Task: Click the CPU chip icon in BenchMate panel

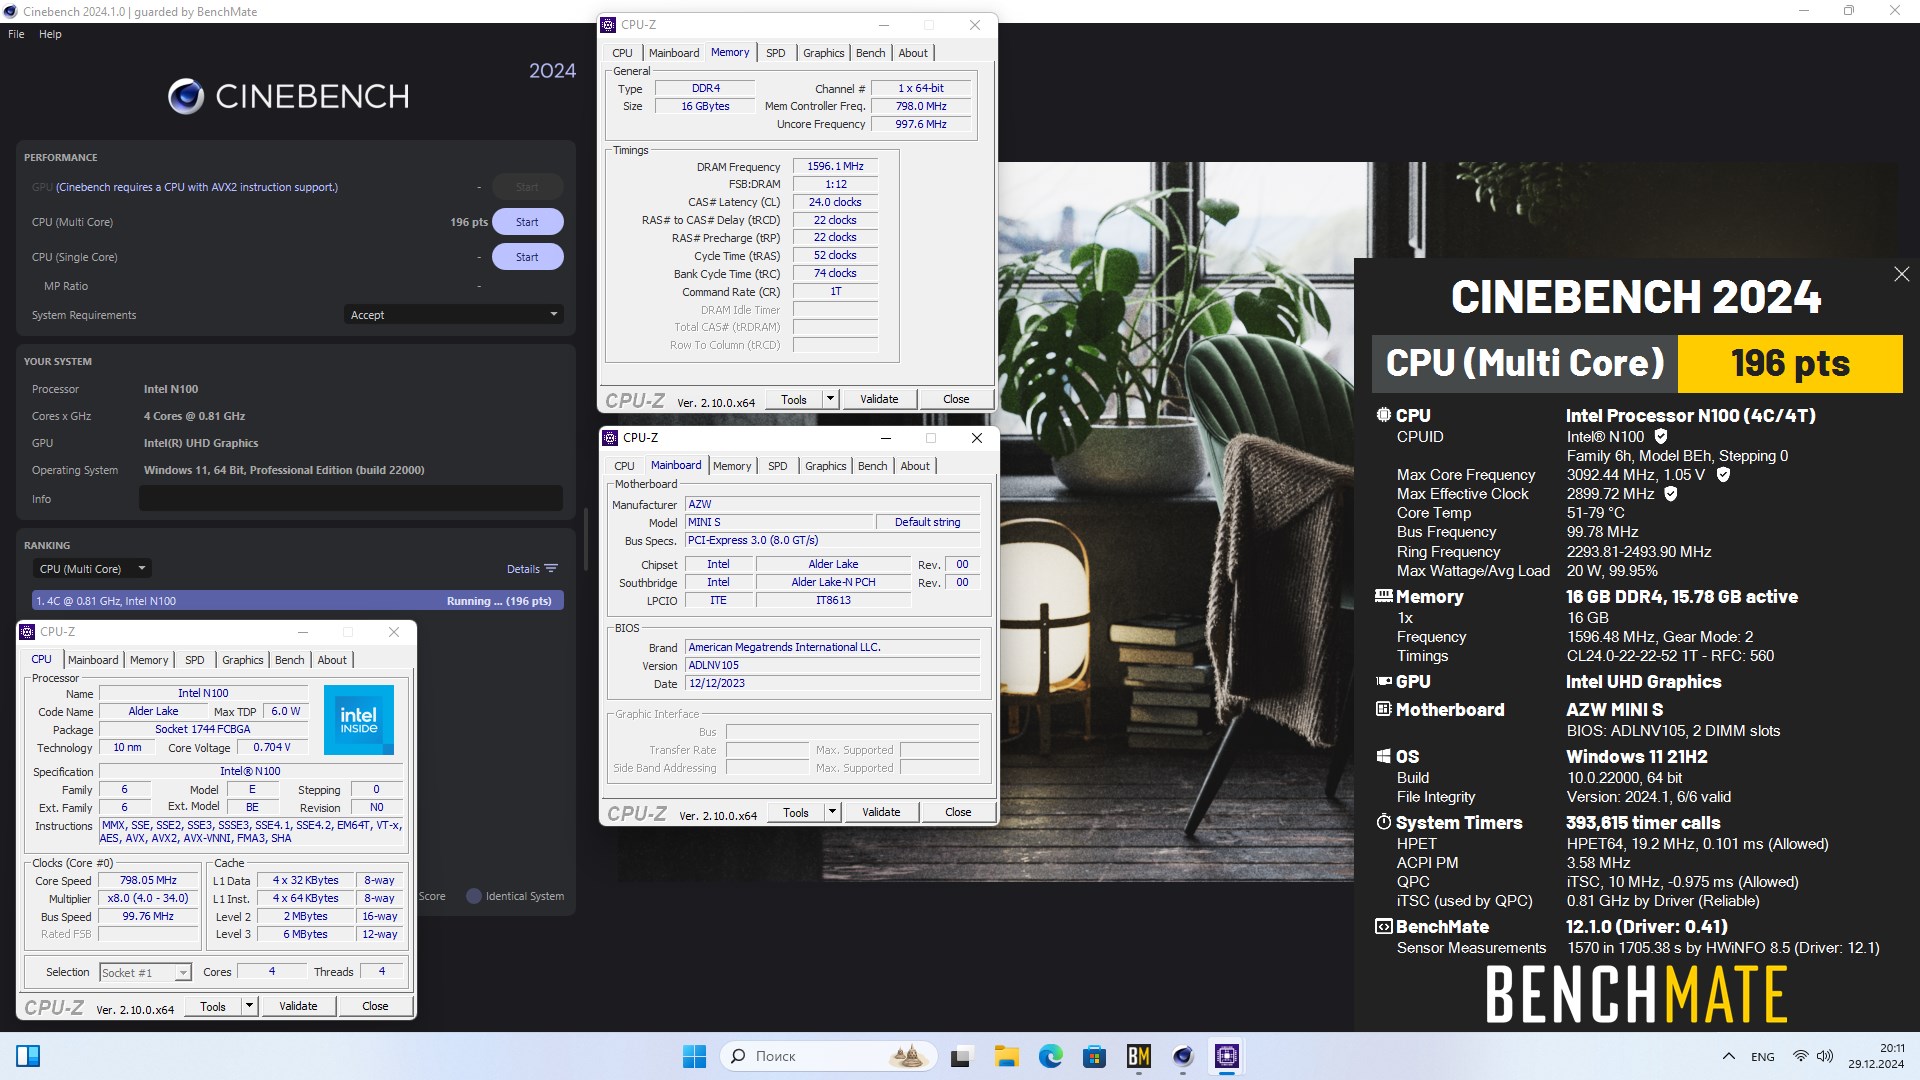Action: pos(1384,415)
